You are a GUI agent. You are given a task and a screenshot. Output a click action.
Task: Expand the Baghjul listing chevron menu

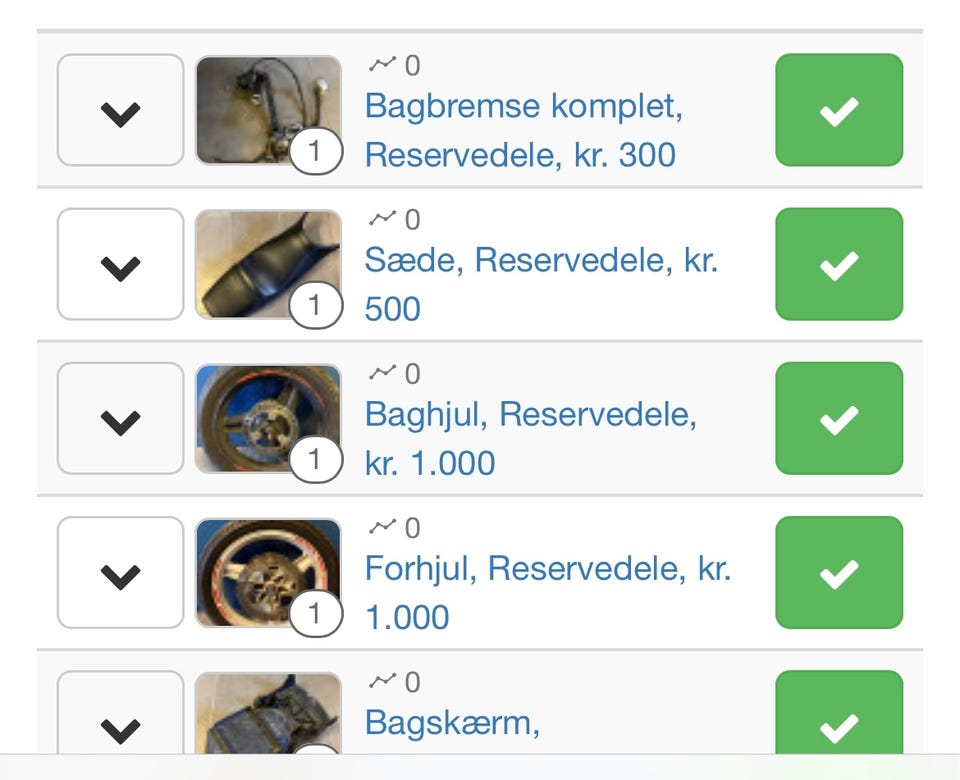(x=120, y=418)
